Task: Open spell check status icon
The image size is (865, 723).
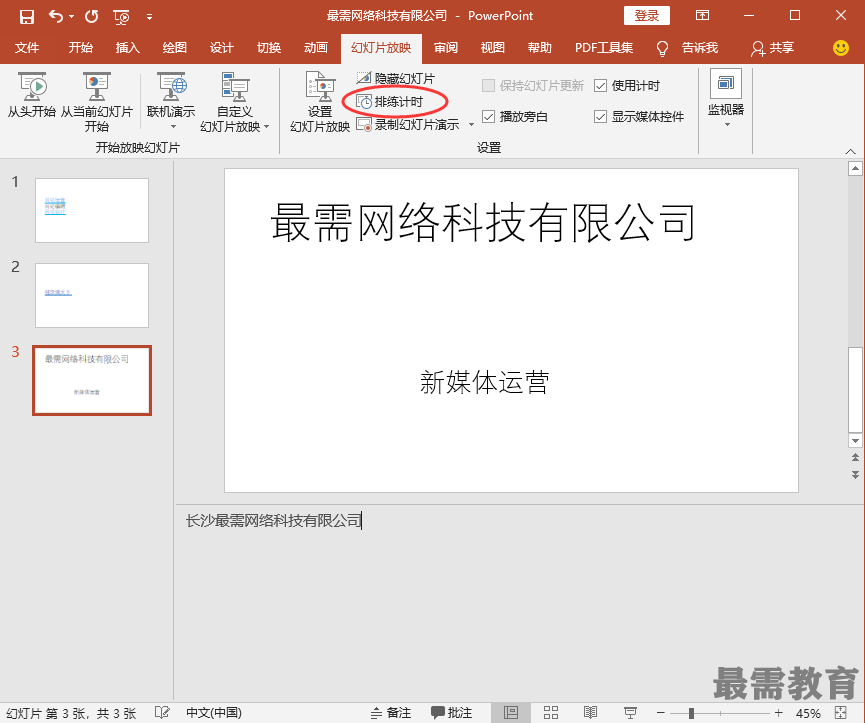Action: click(162, 713)
